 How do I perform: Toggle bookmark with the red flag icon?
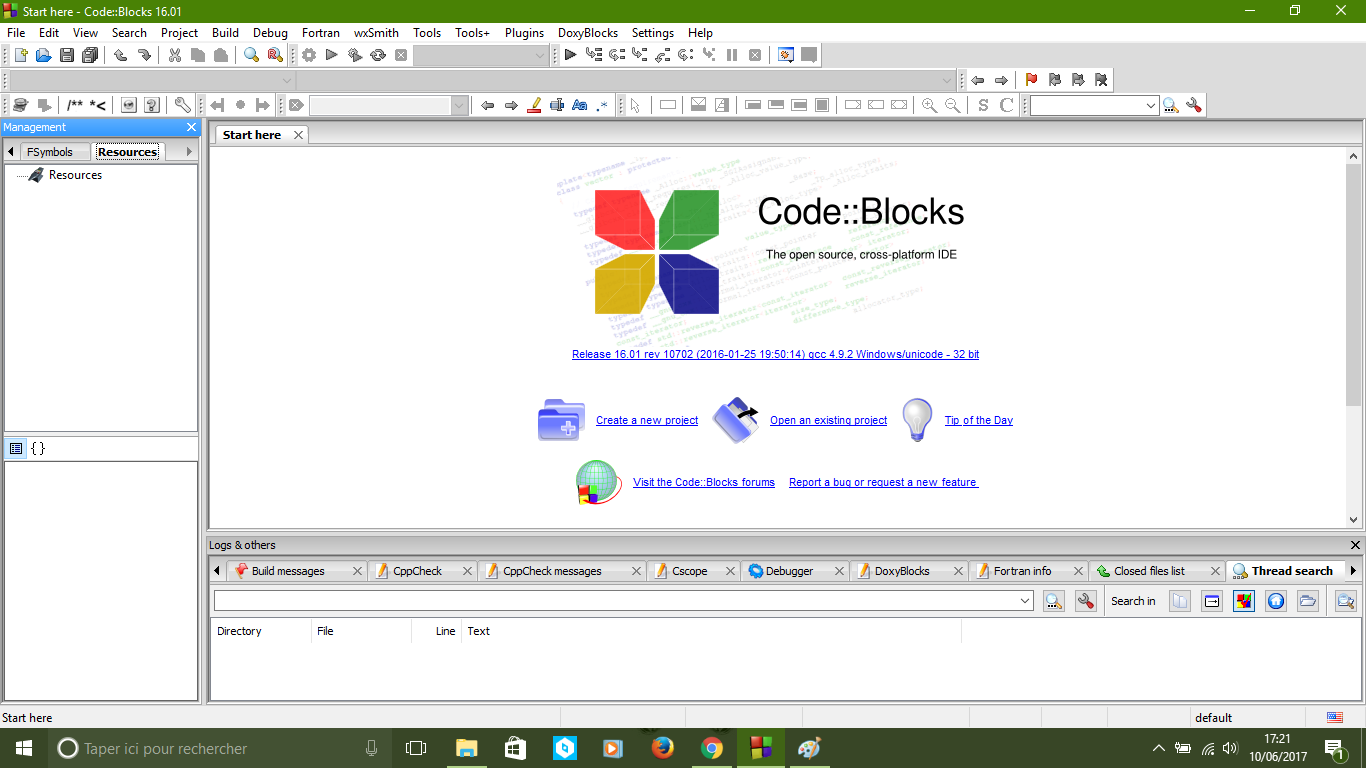coord(1031,80)
